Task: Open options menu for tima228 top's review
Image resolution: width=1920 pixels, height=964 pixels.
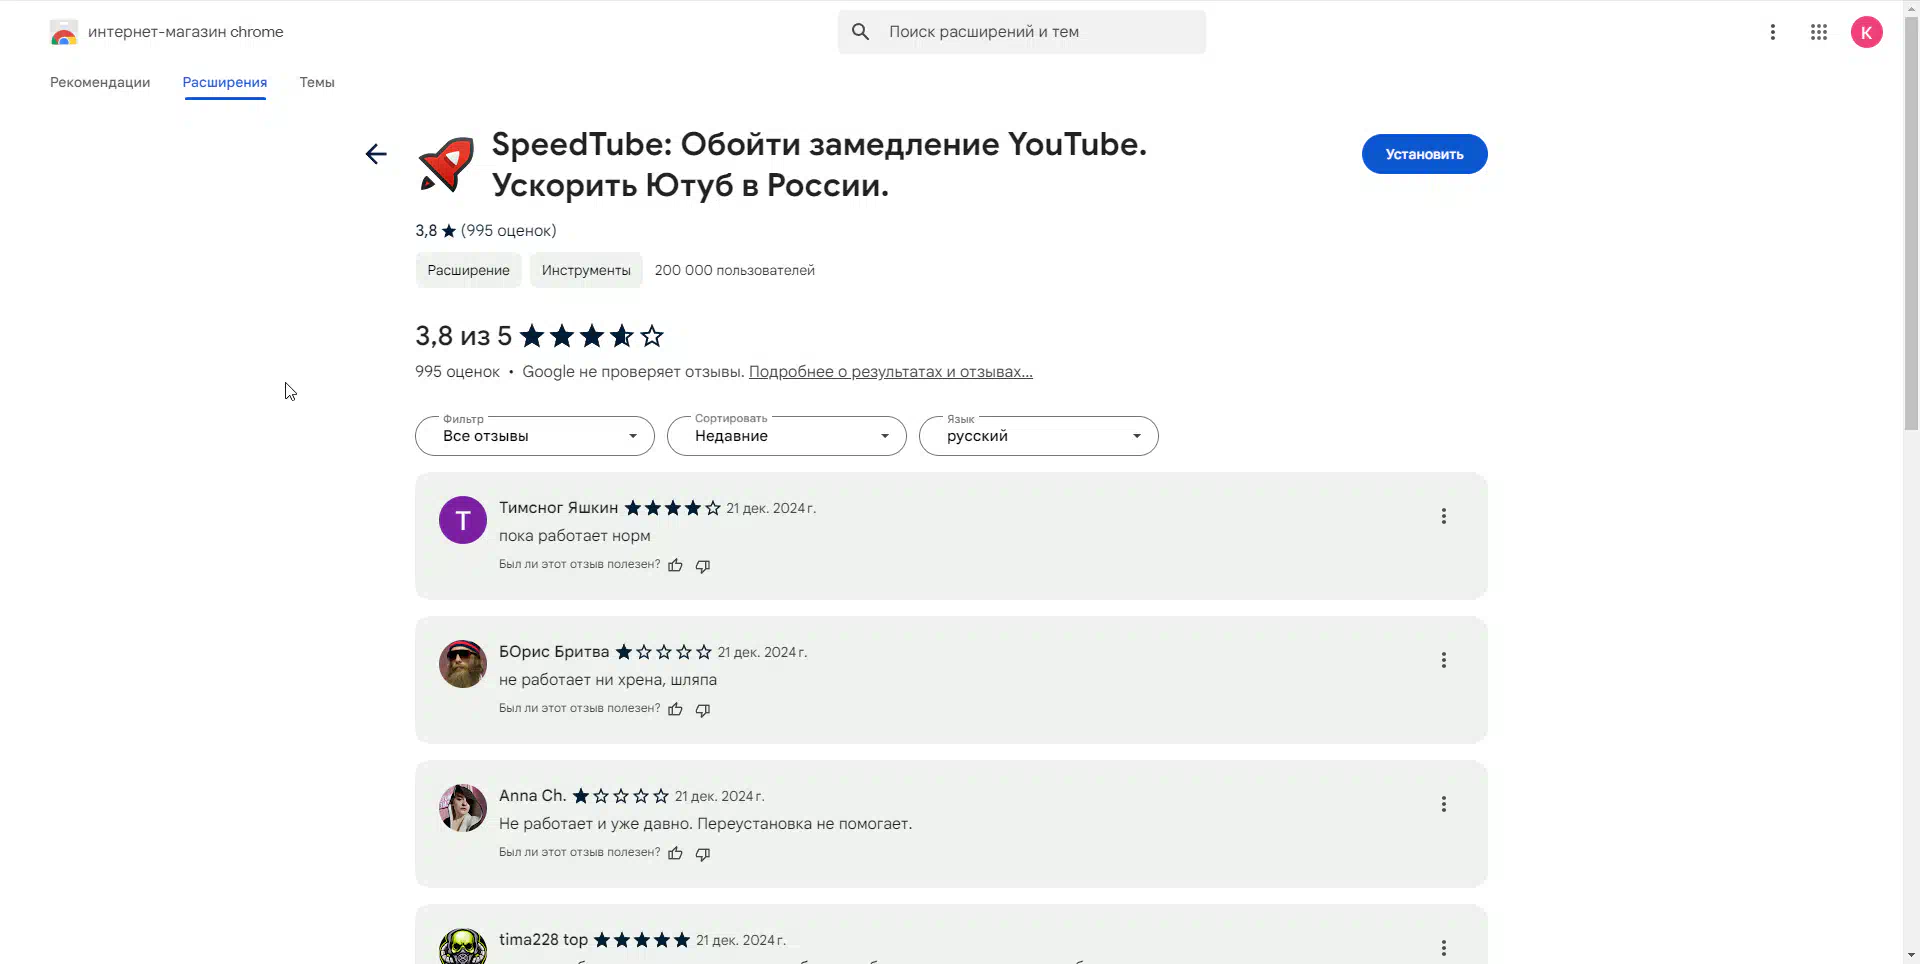Action: (x=1444, y=948)
